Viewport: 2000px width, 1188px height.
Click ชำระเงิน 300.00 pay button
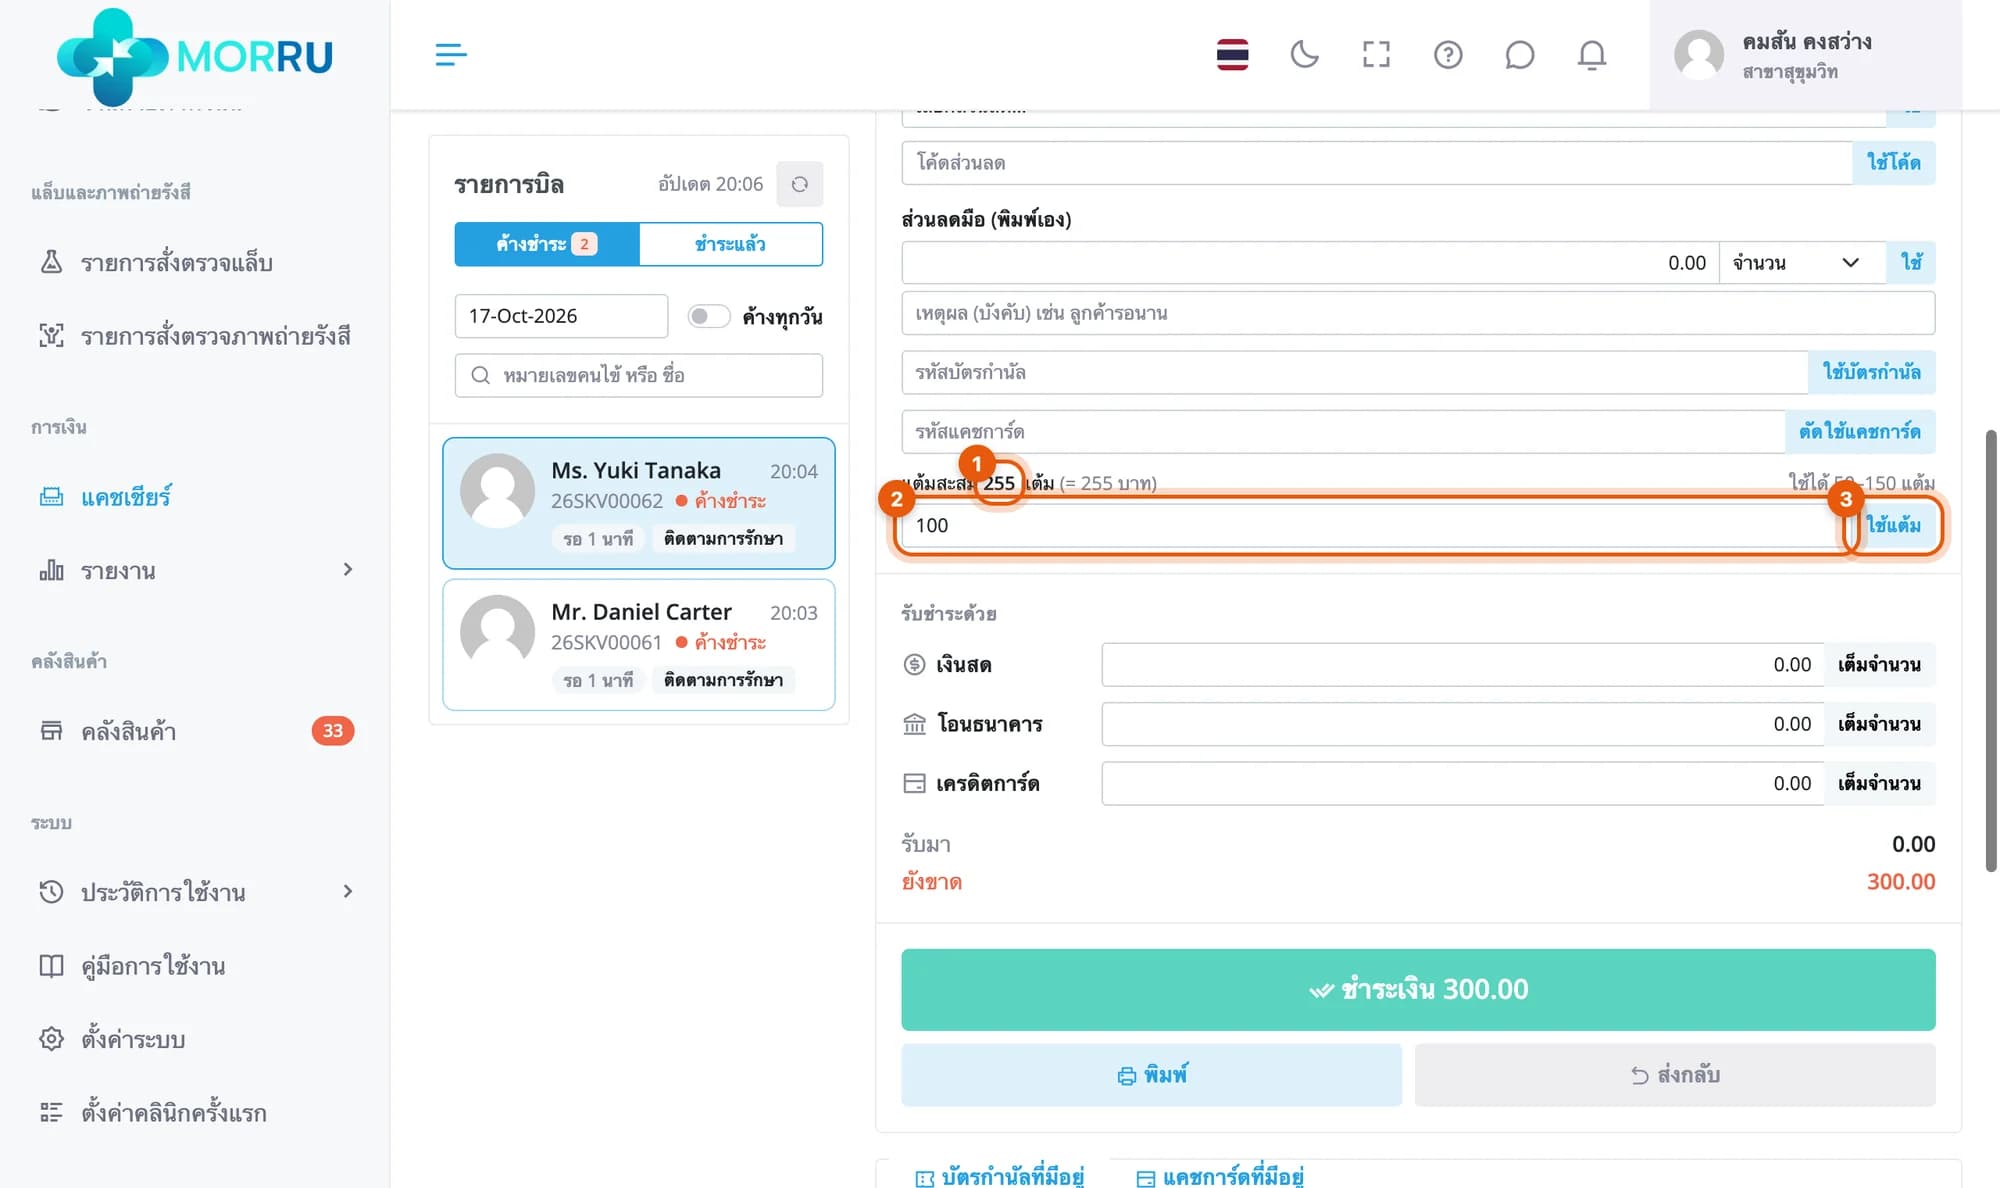1418,990
